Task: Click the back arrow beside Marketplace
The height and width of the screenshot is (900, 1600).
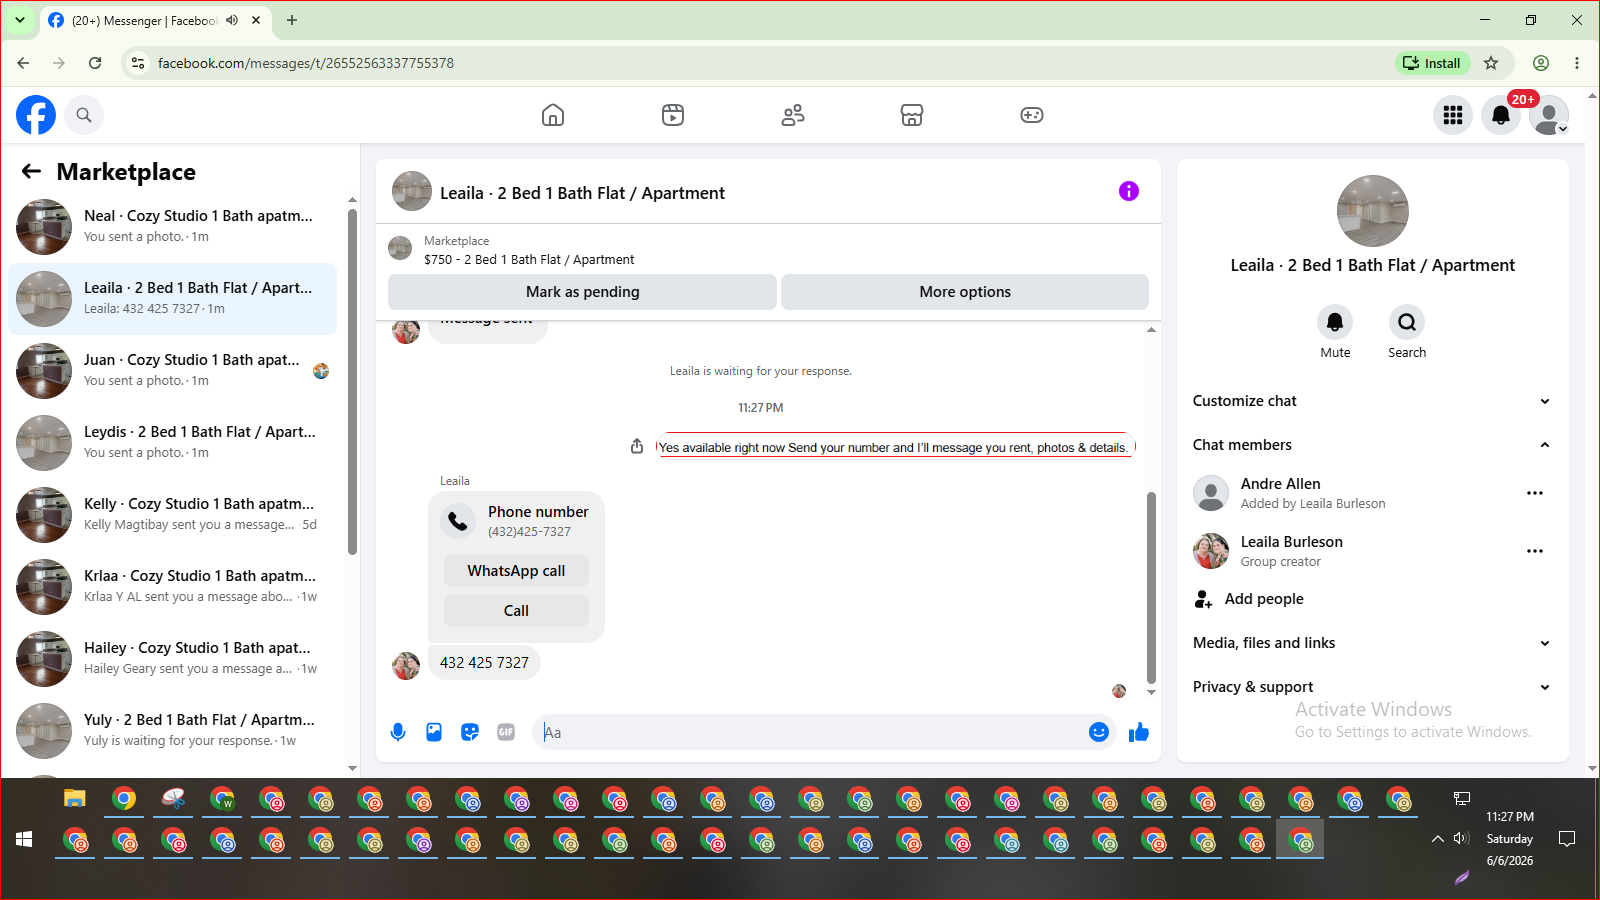Action: (31, 171)
